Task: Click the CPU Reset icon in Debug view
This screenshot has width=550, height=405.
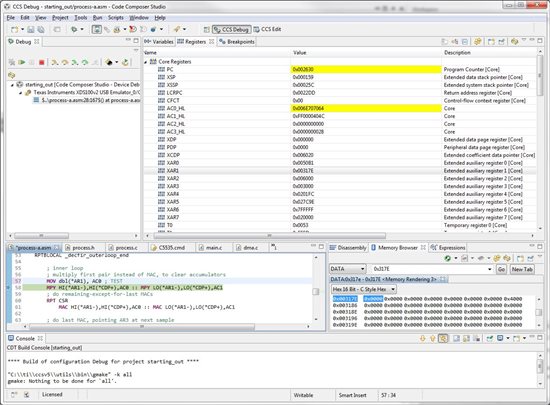Action: (109, 62)
